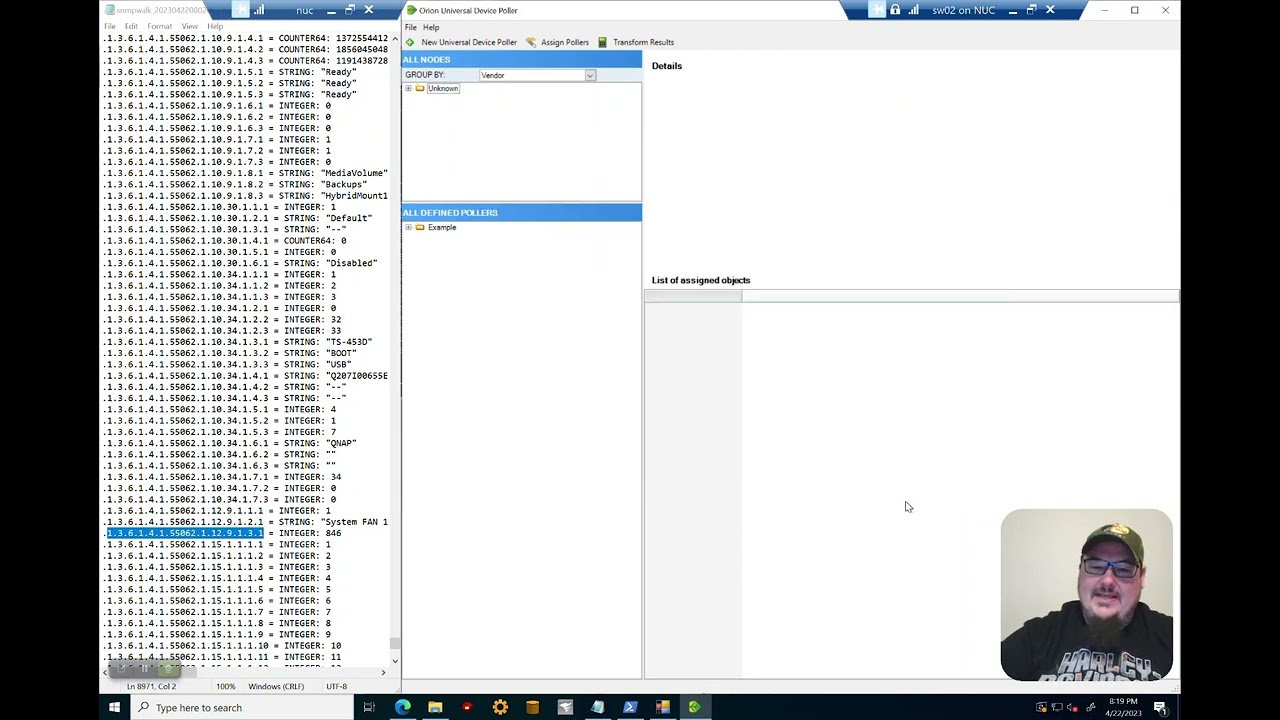Select the Example tree item
Image resolution: width=1280 pixels, height=720 pixels.
coord(442,227)
